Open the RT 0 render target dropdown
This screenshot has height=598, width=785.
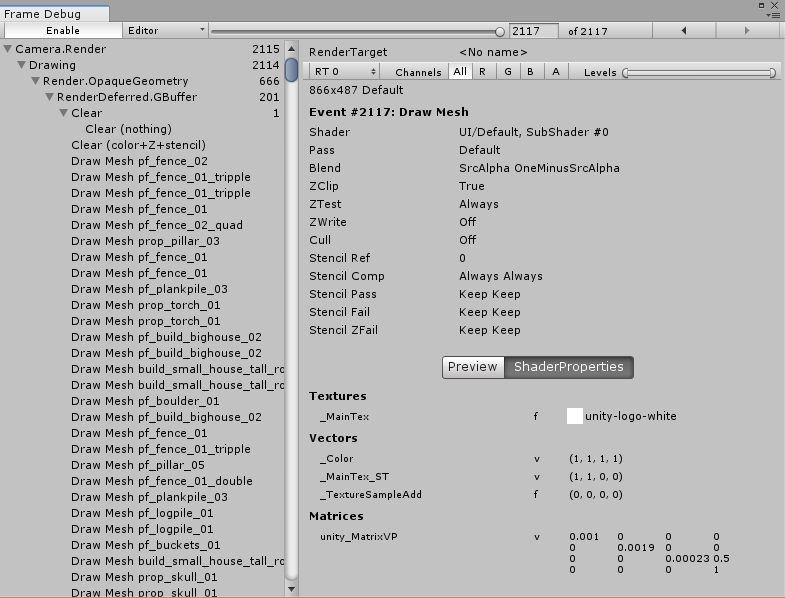(x=345, y=72)
